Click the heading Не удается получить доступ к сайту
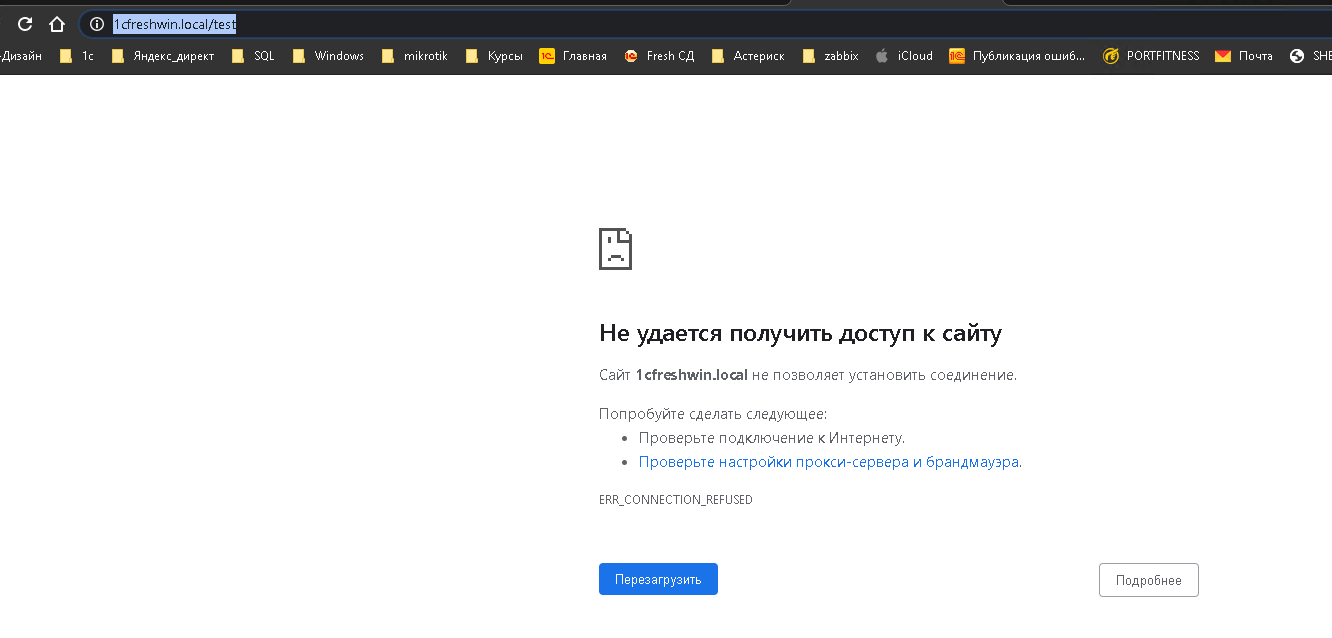Screen dimensions: 1332x638 [800, 333]
